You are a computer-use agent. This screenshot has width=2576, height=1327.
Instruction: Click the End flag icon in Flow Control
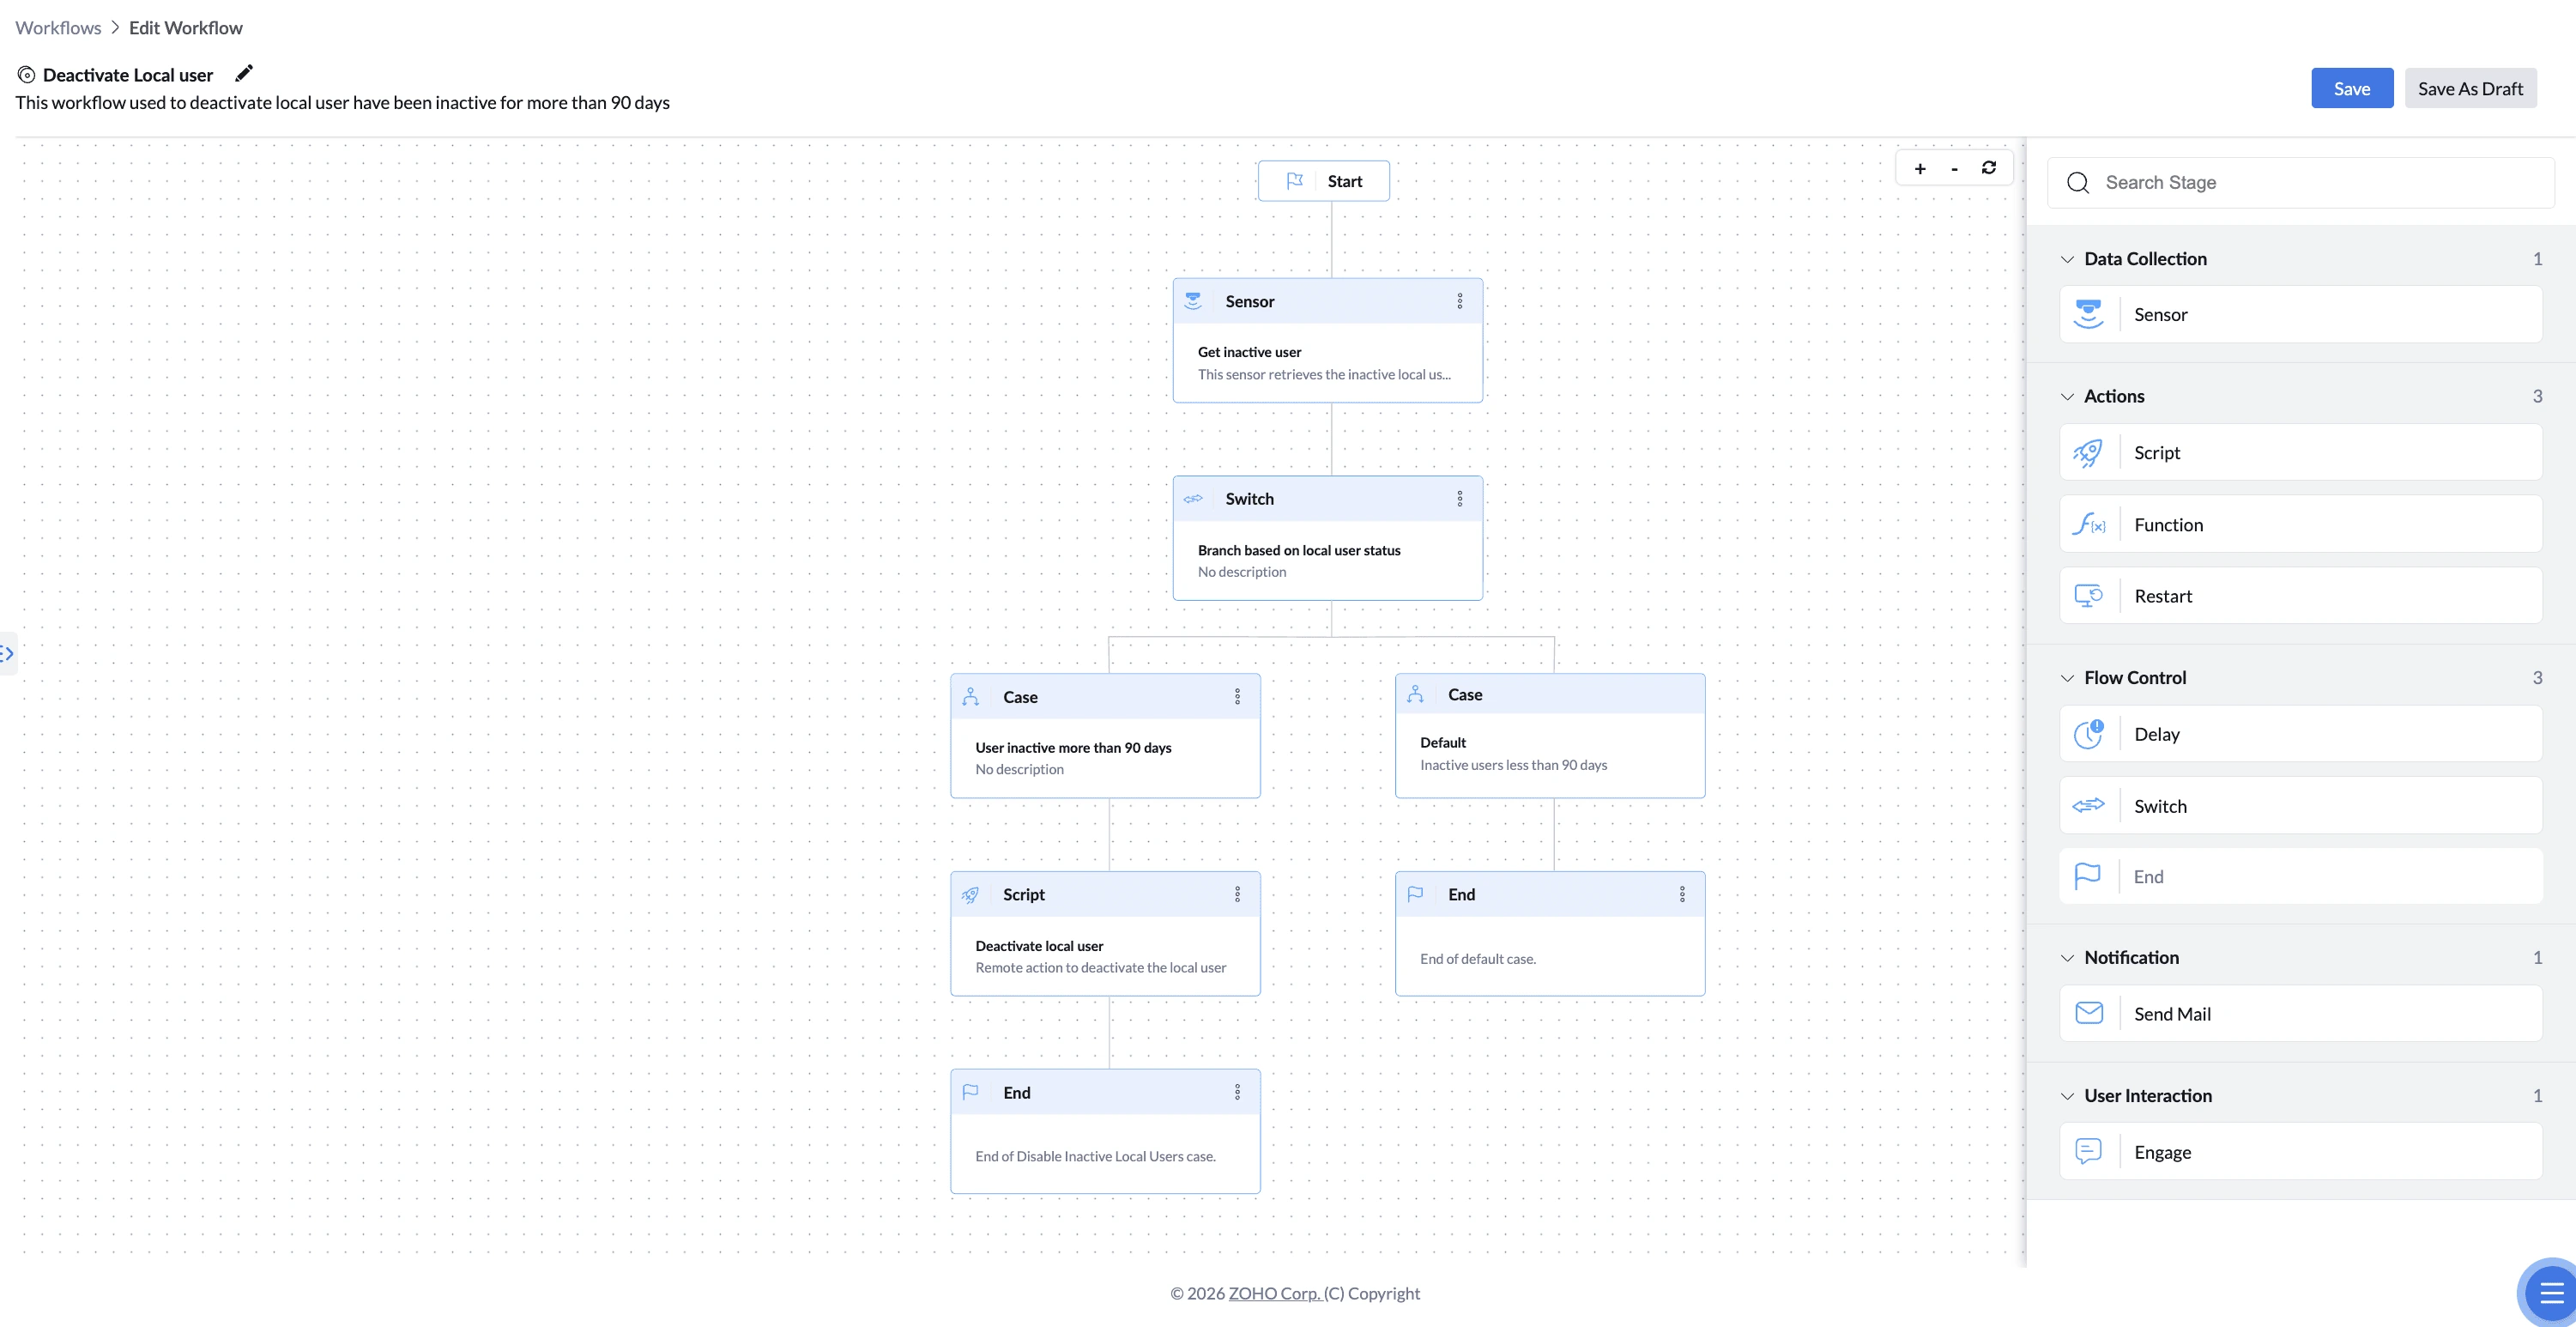tap(2088, 877)
